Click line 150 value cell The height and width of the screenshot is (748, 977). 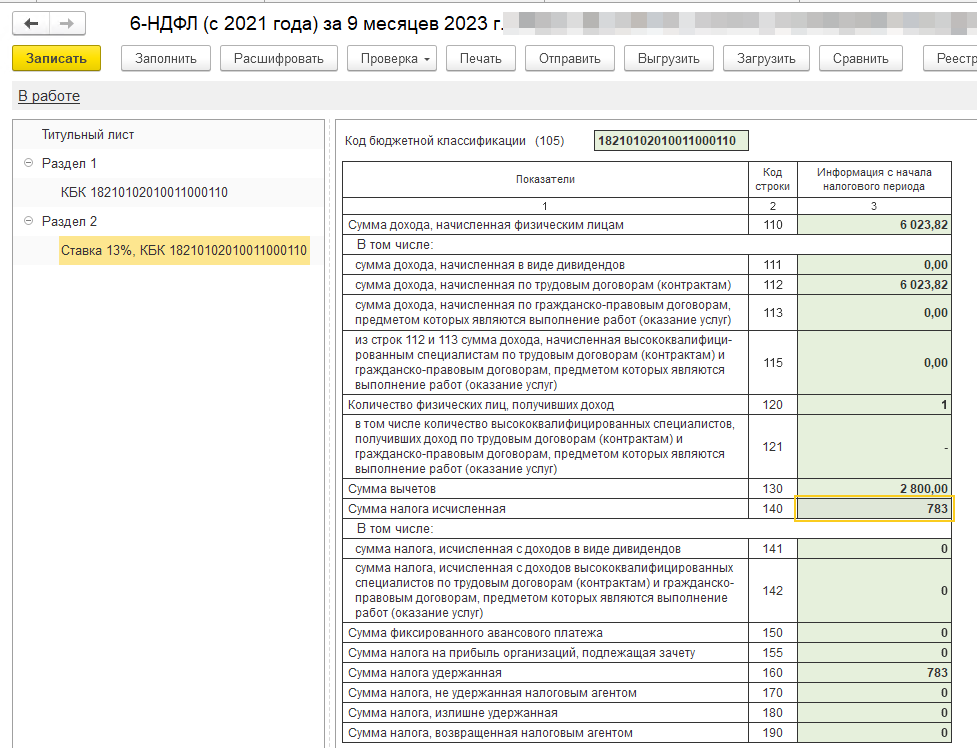click(x=874, y=633)
